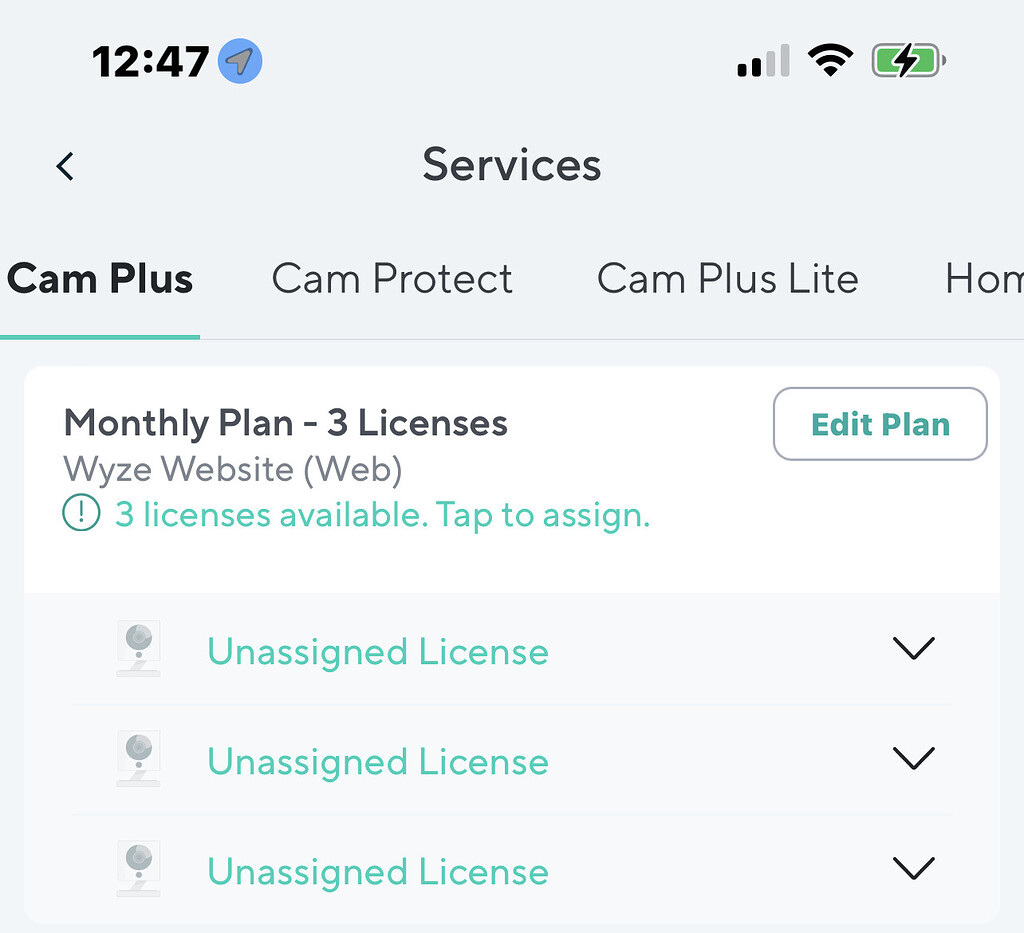Open the Cam Plus Lite tab
Screen dimensions: 1024x933
click(727, 279)
